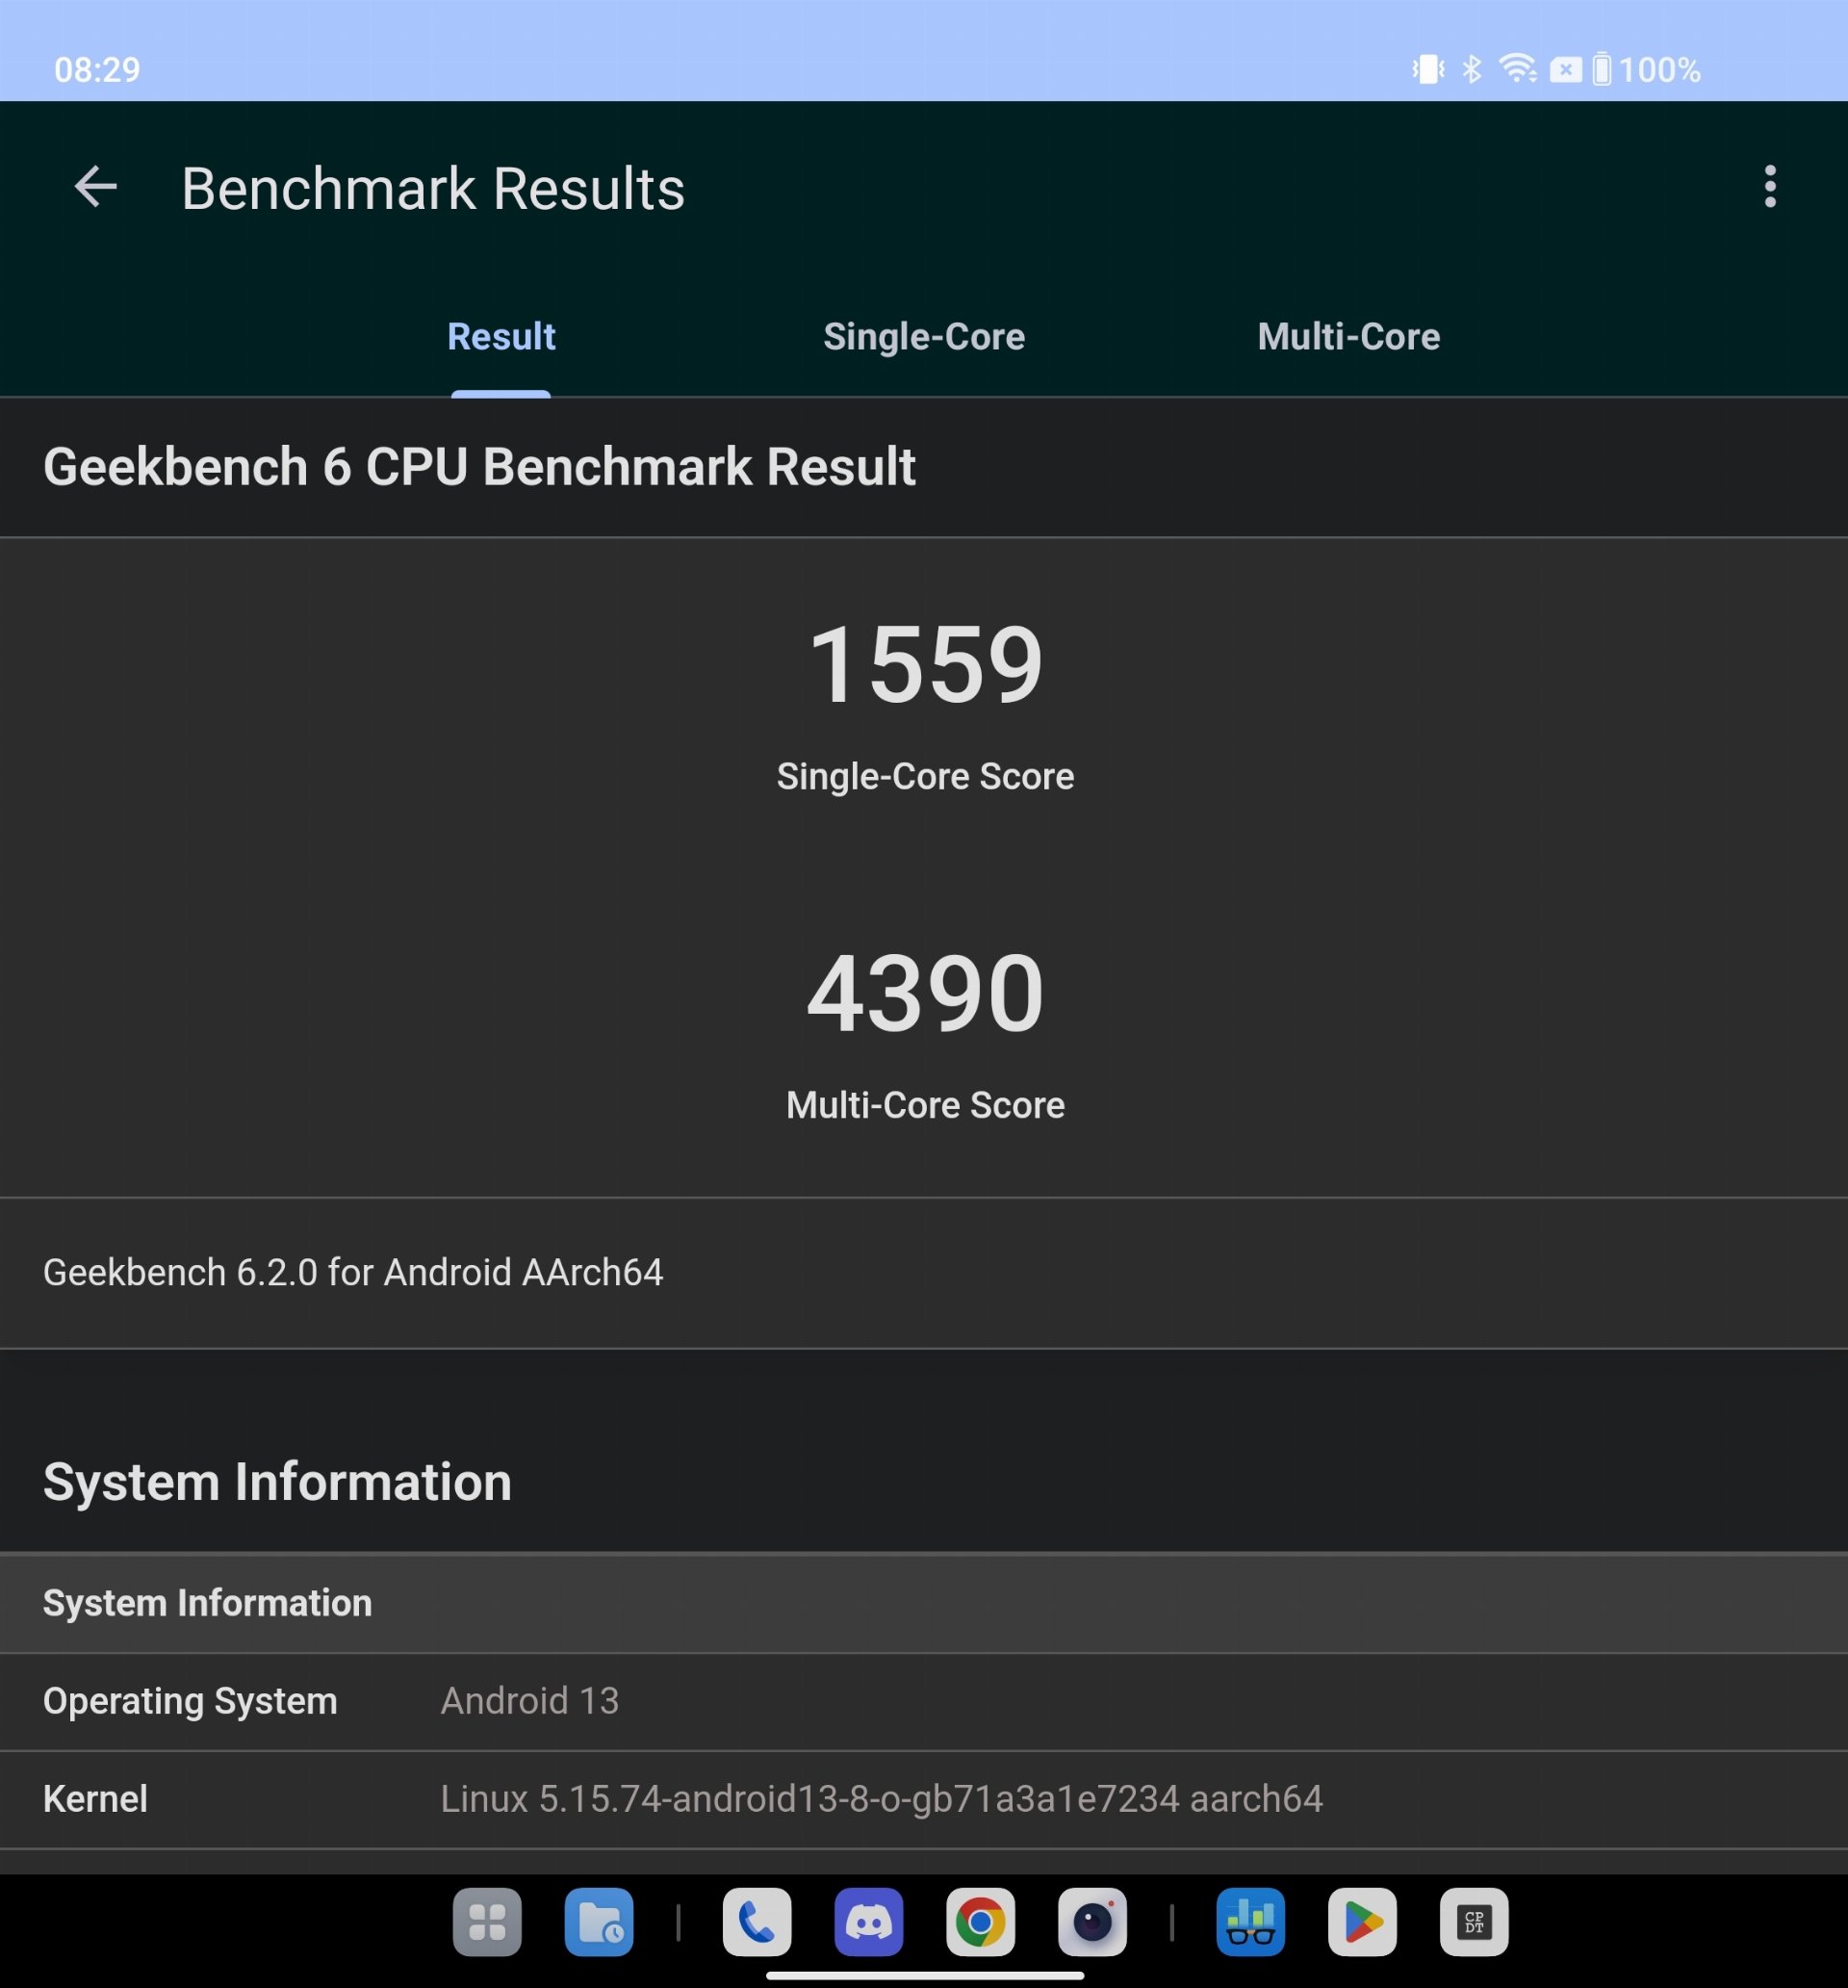Screen dimensions: 1848x1988
Task: Tap the vibrate mode status icon
Action: pyautogui.click(x=1428, y=69)
